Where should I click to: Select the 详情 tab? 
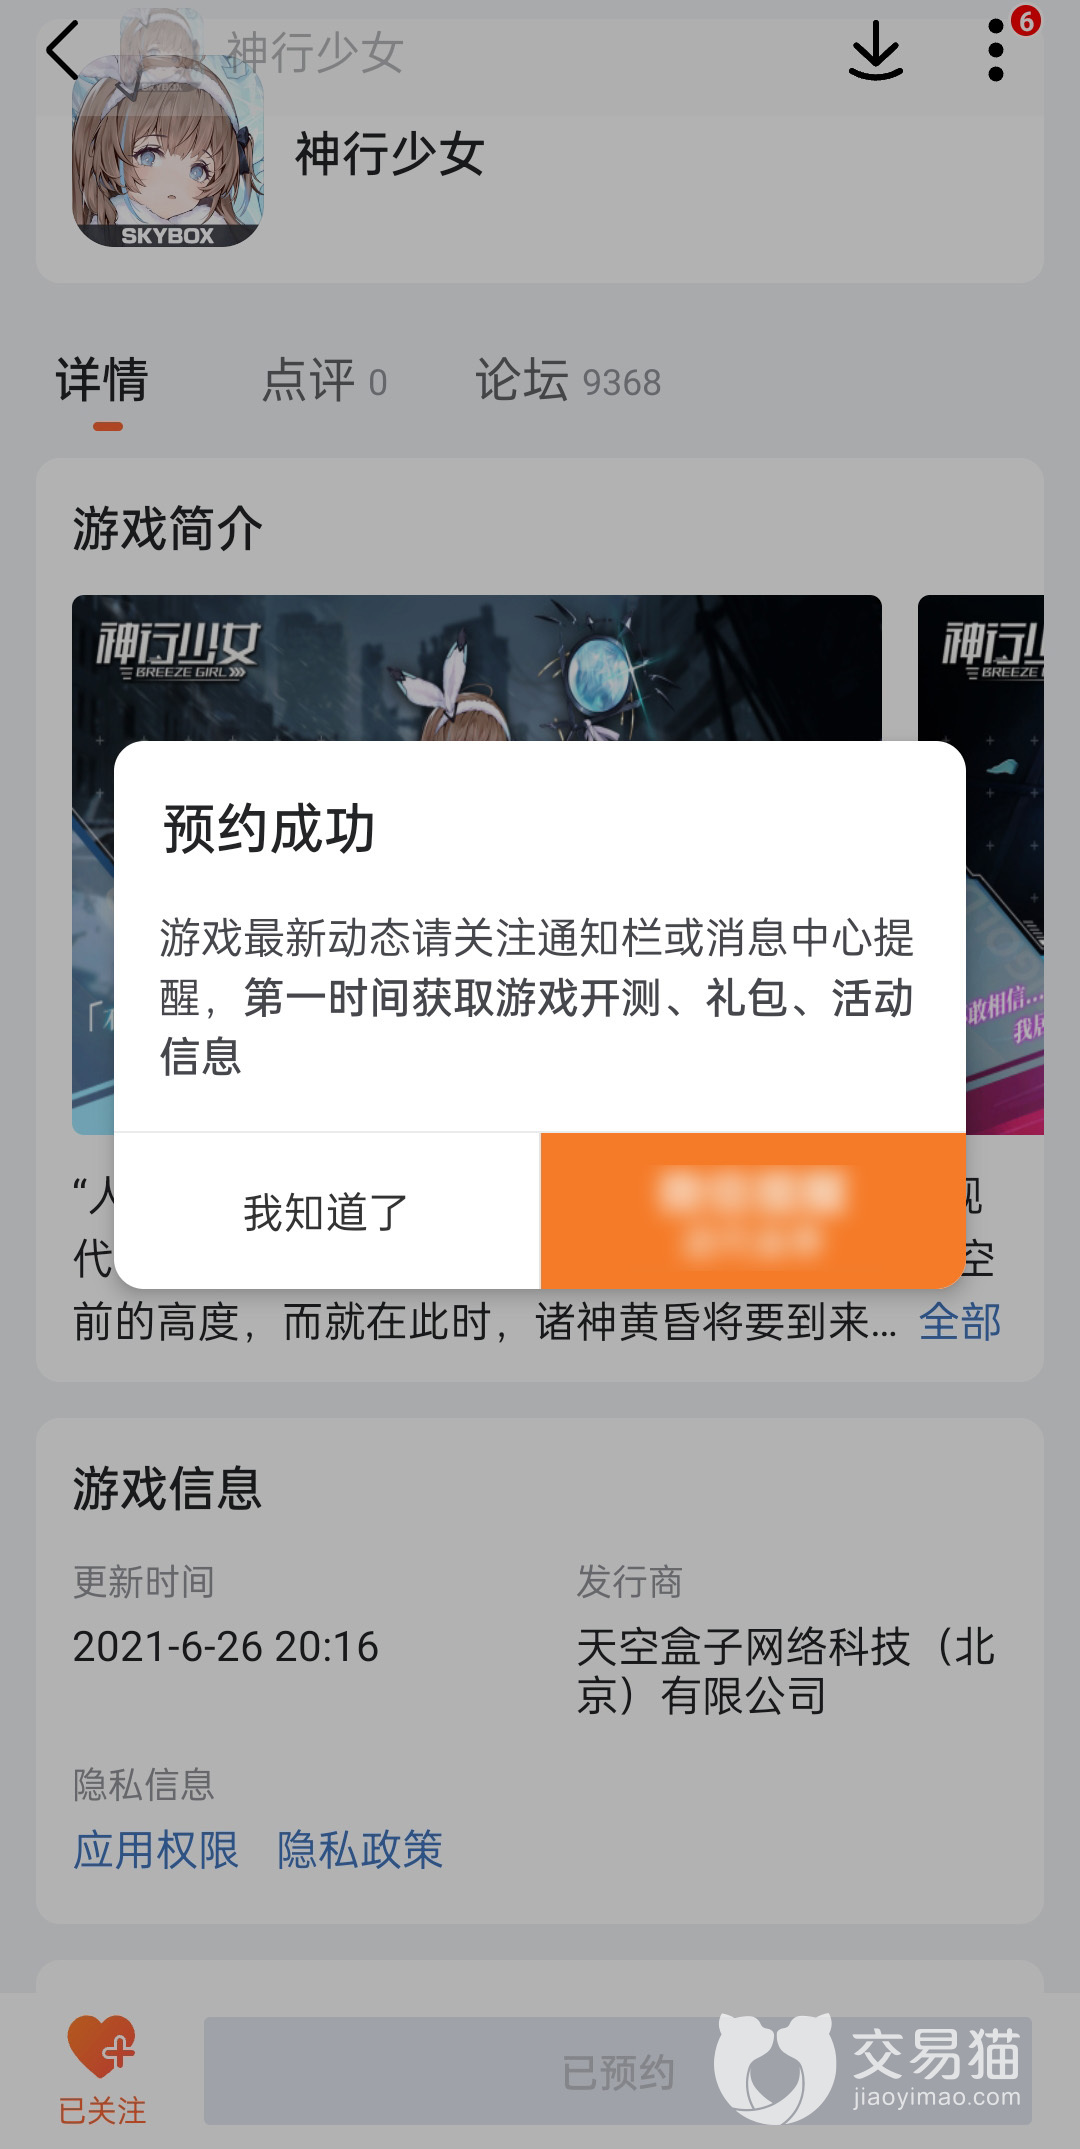(102, 381)
